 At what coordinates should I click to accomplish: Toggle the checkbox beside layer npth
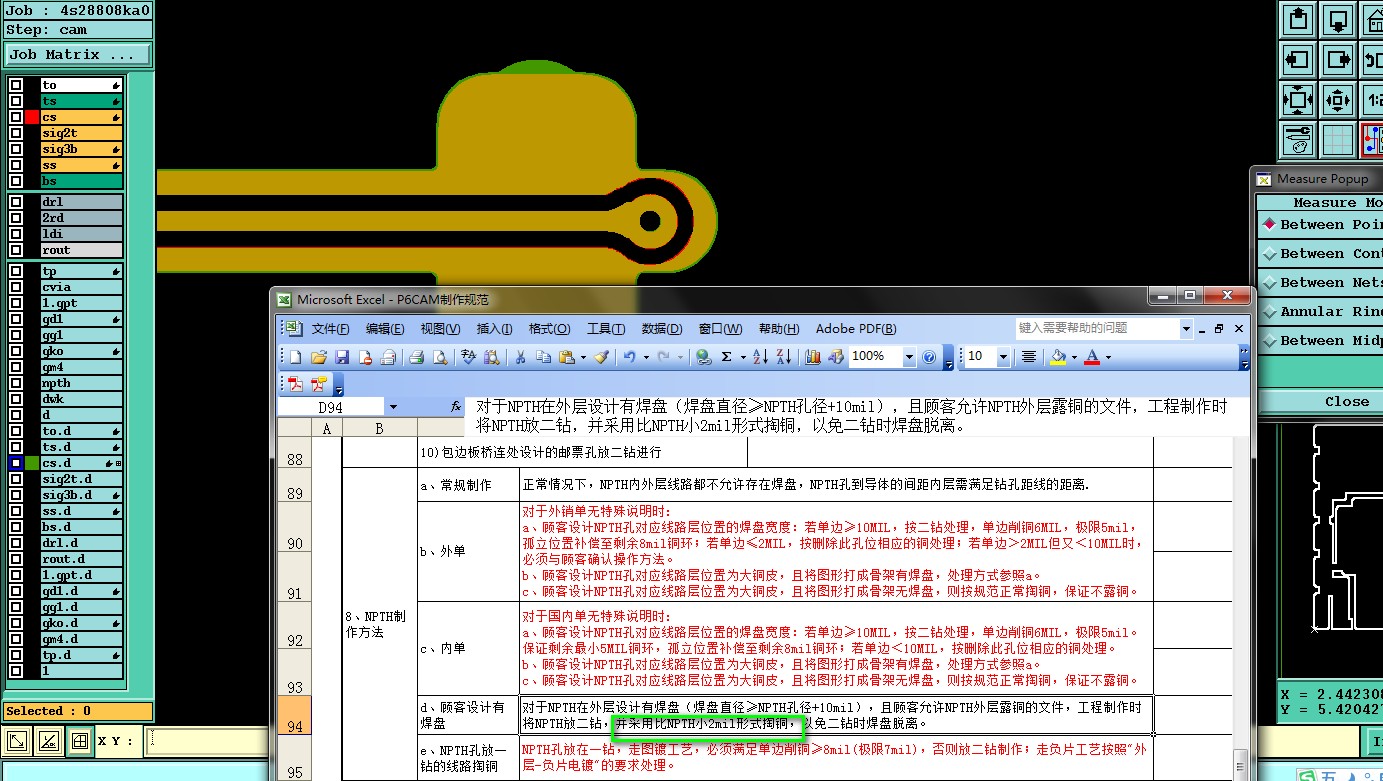tap(16, 383)
